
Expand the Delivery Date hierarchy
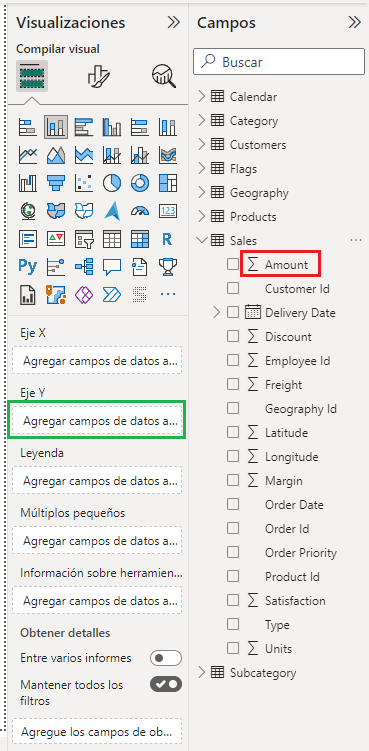click(x=217, y=313)
